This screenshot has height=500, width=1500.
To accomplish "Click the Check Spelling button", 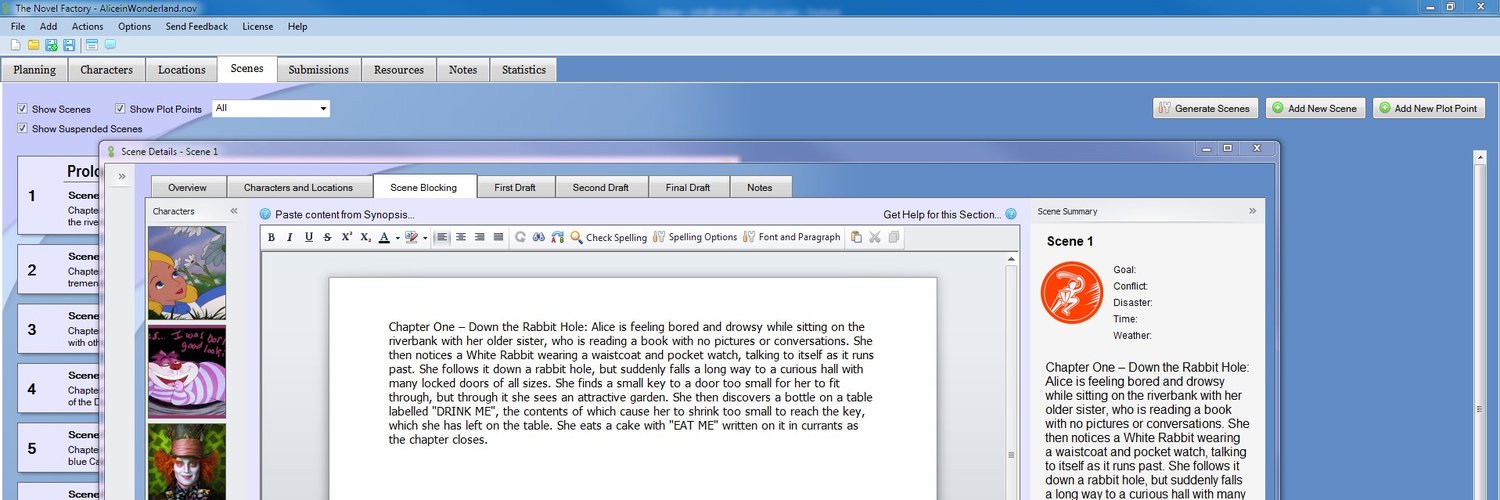I will click(x=609, y=237).
